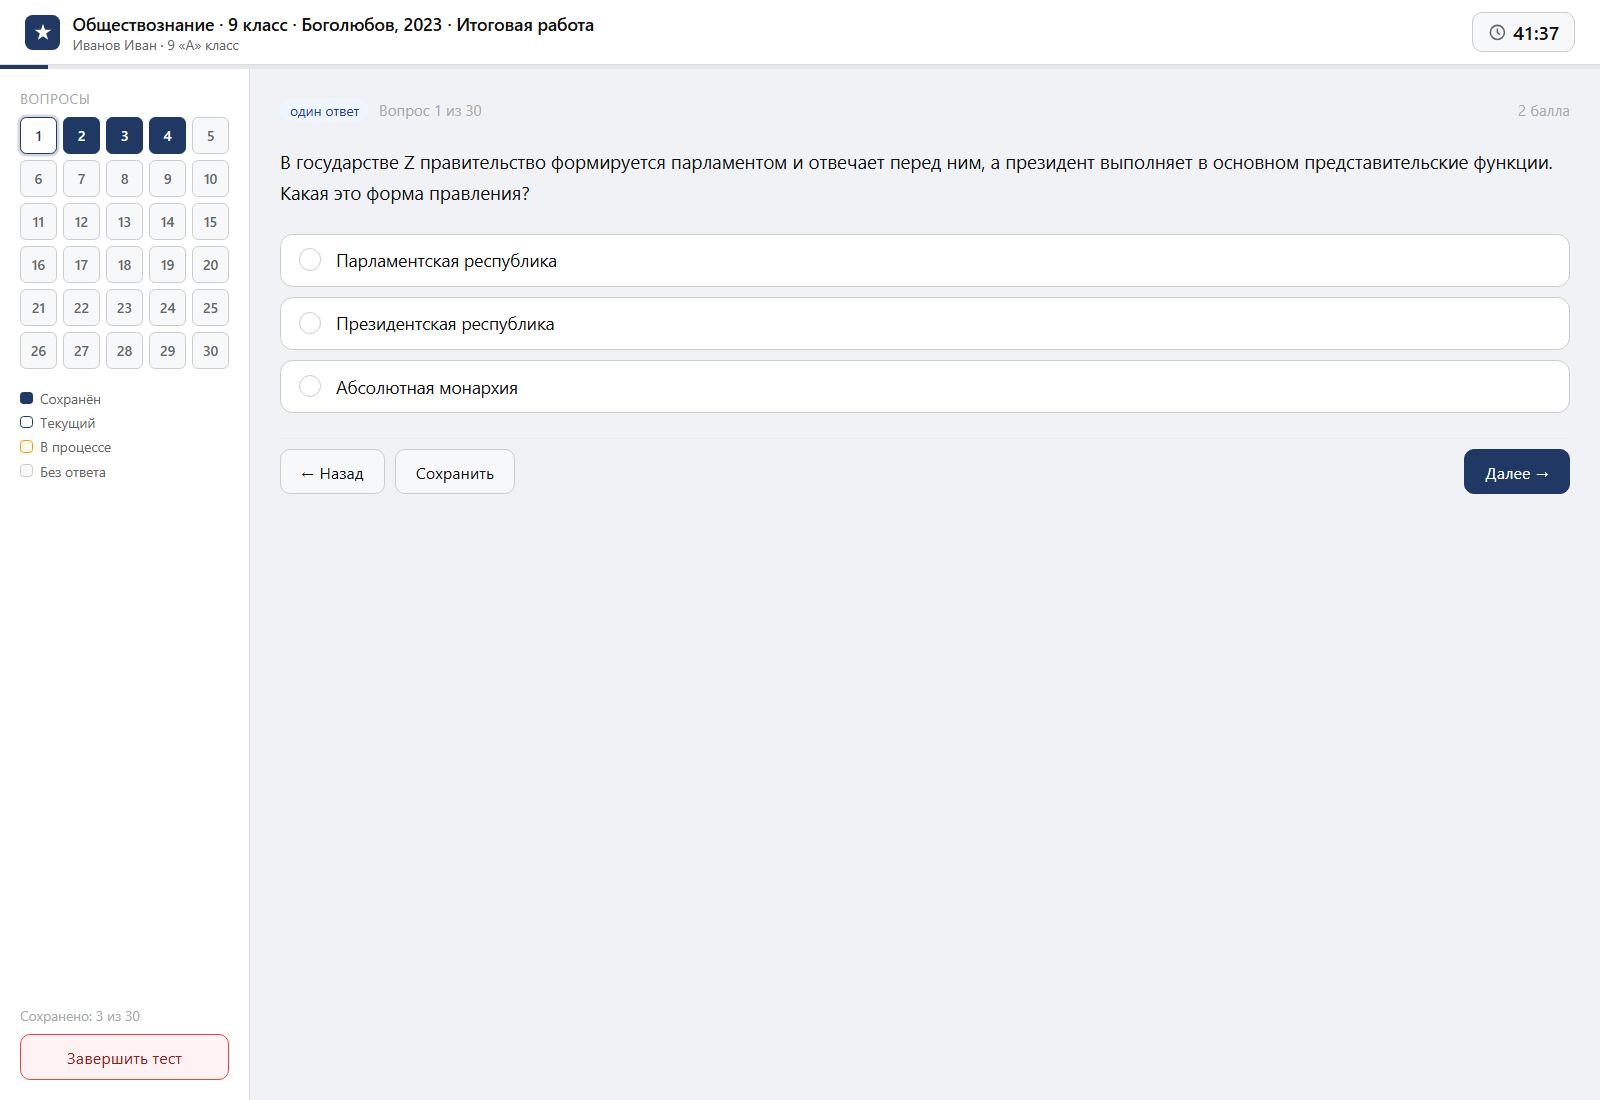Jump to question 20
Screen dimensions: 1600x1100
(x=210, y=265)
